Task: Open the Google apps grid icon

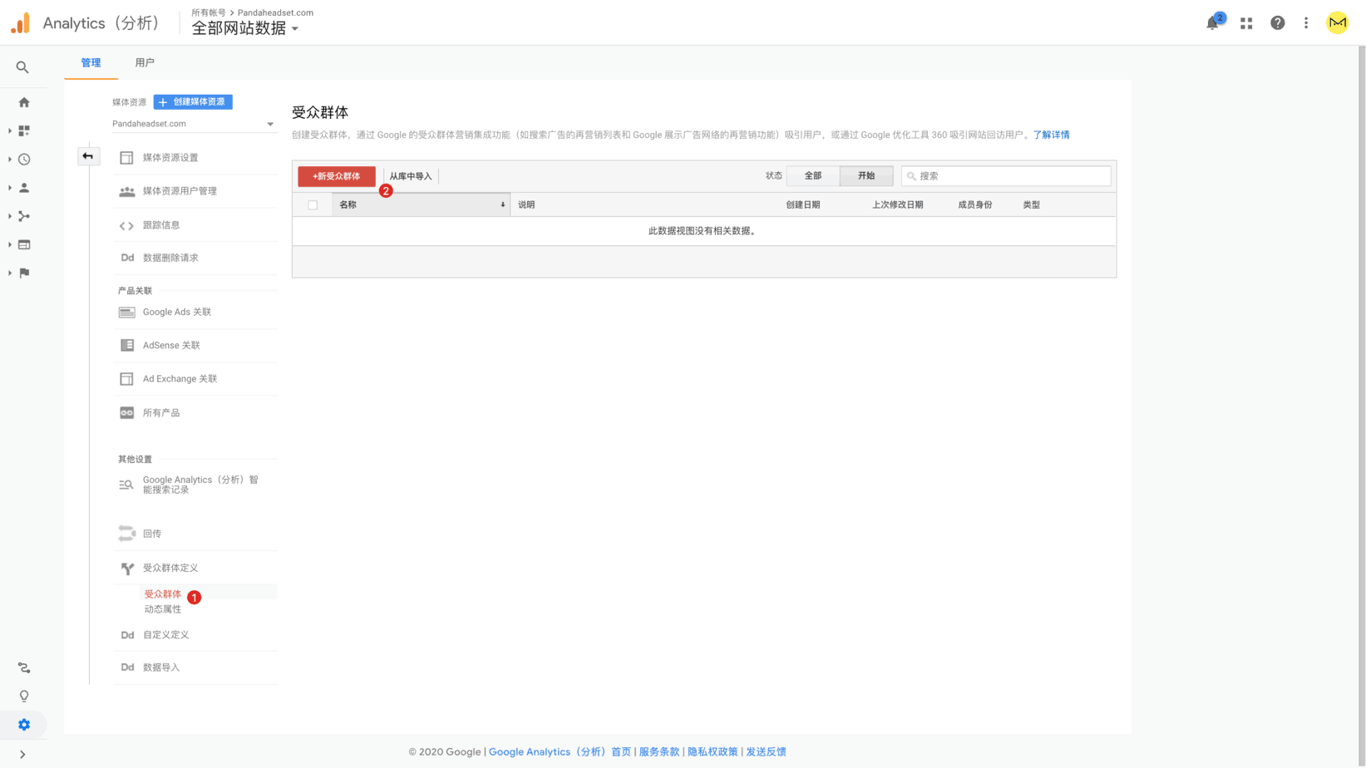Action: [1246, 23]
